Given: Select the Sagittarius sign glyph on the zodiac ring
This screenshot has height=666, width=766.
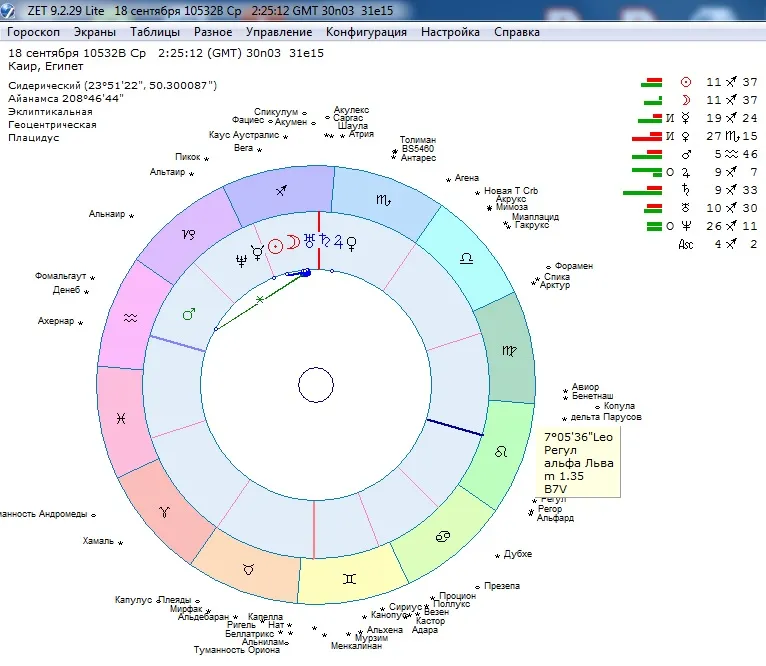Looking at the screenshot, I should [284, 189].
